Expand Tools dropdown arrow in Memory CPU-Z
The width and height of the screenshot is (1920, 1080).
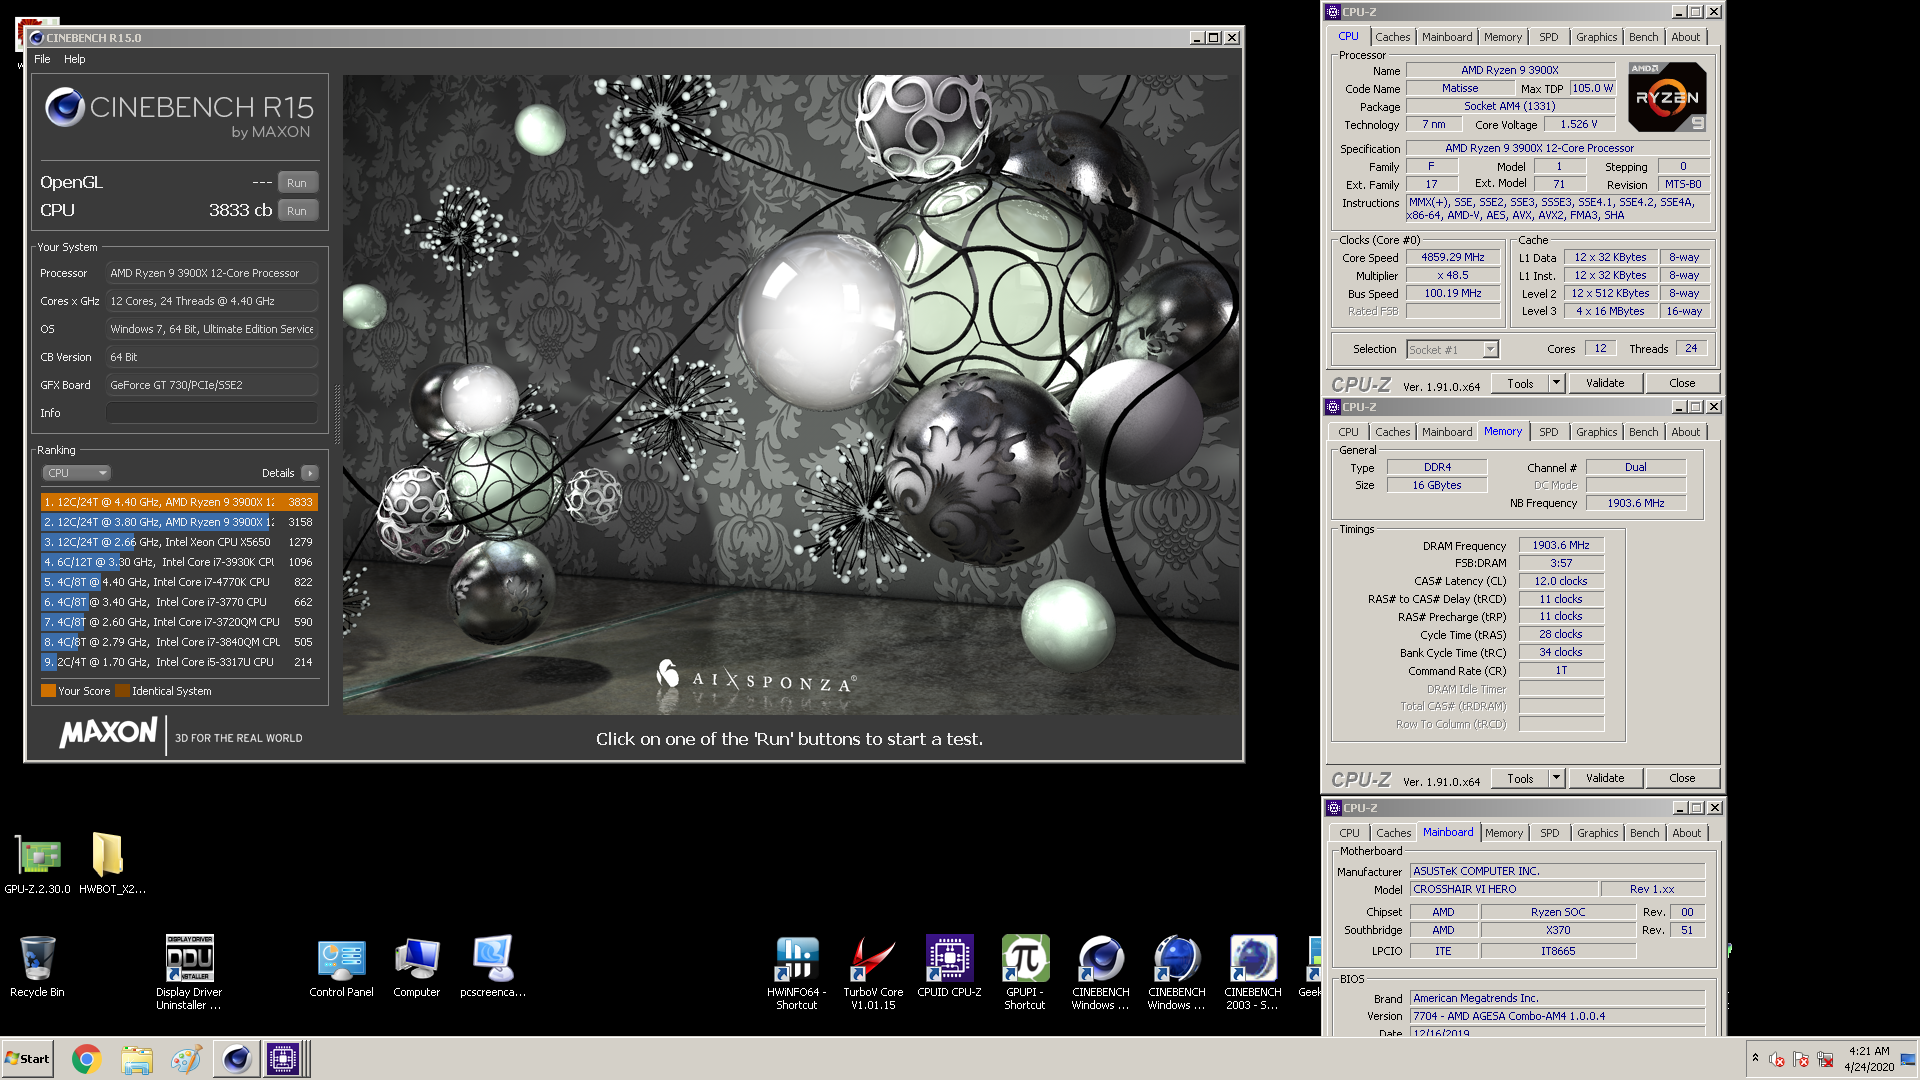1556,779
